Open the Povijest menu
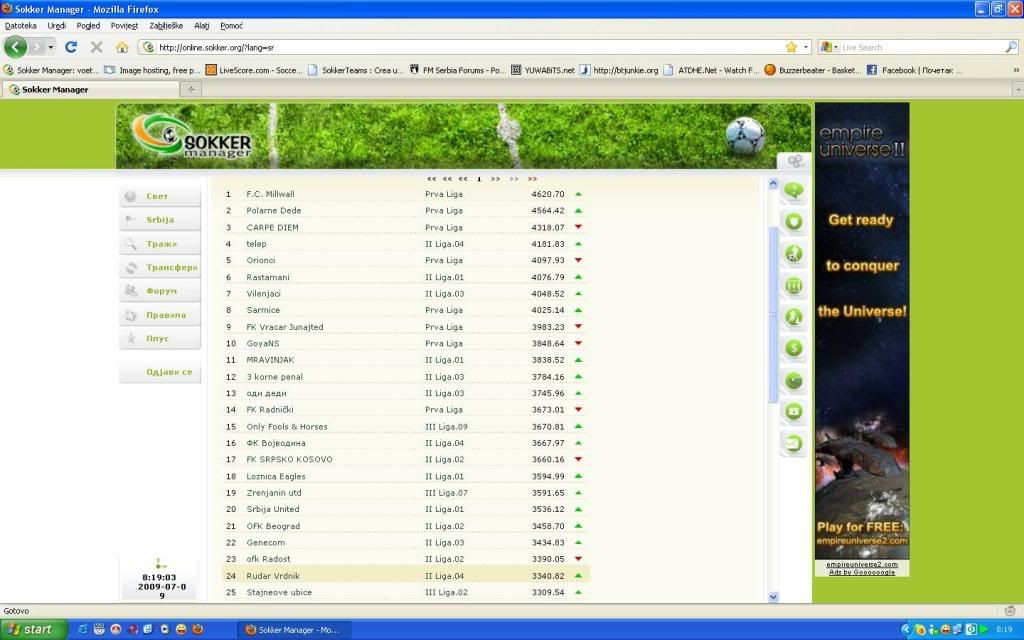1024x640 pixels. [124, 25]
